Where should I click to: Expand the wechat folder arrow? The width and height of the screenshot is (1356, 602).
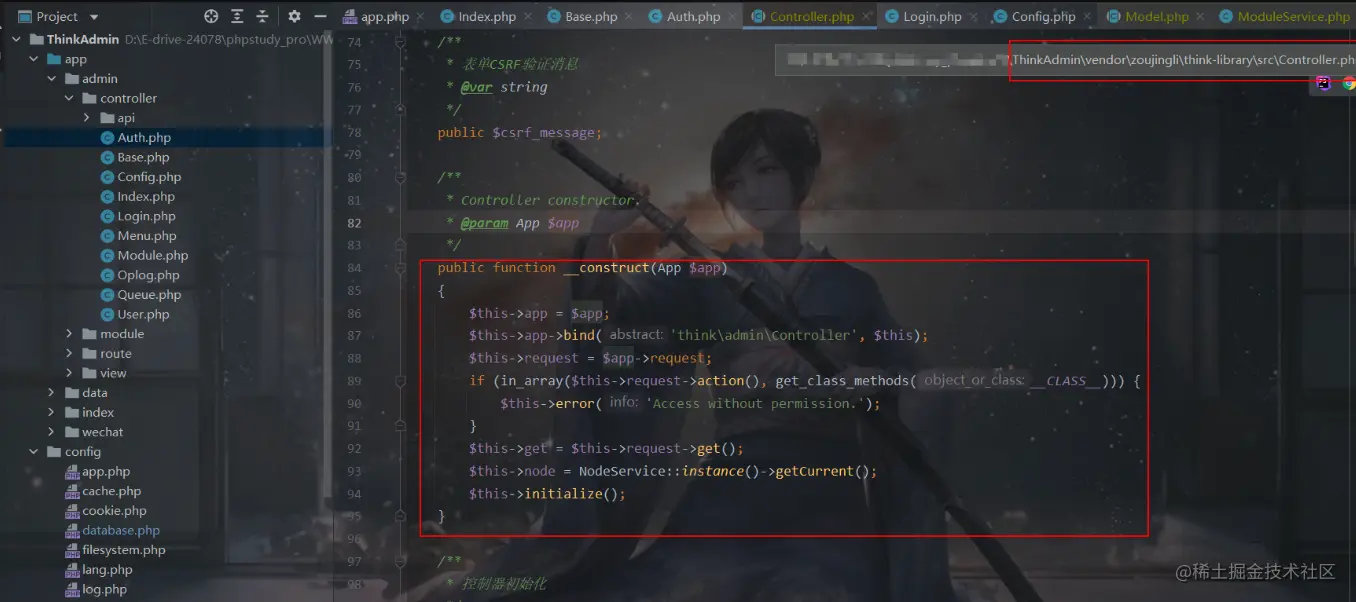pos(52,432)
